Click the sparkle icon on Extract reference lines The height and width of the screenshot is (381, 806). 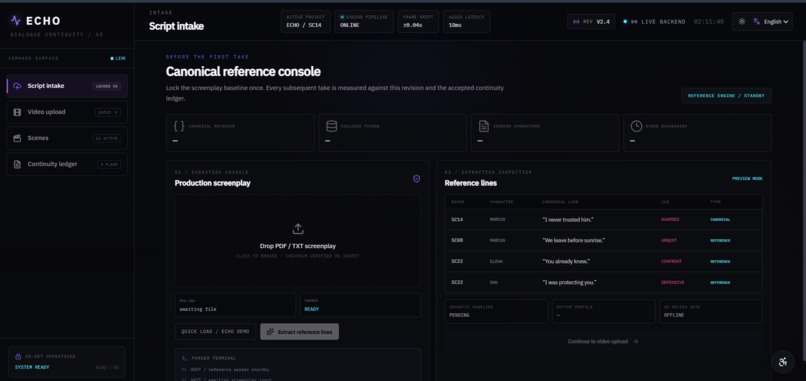(x=270, y=332)
